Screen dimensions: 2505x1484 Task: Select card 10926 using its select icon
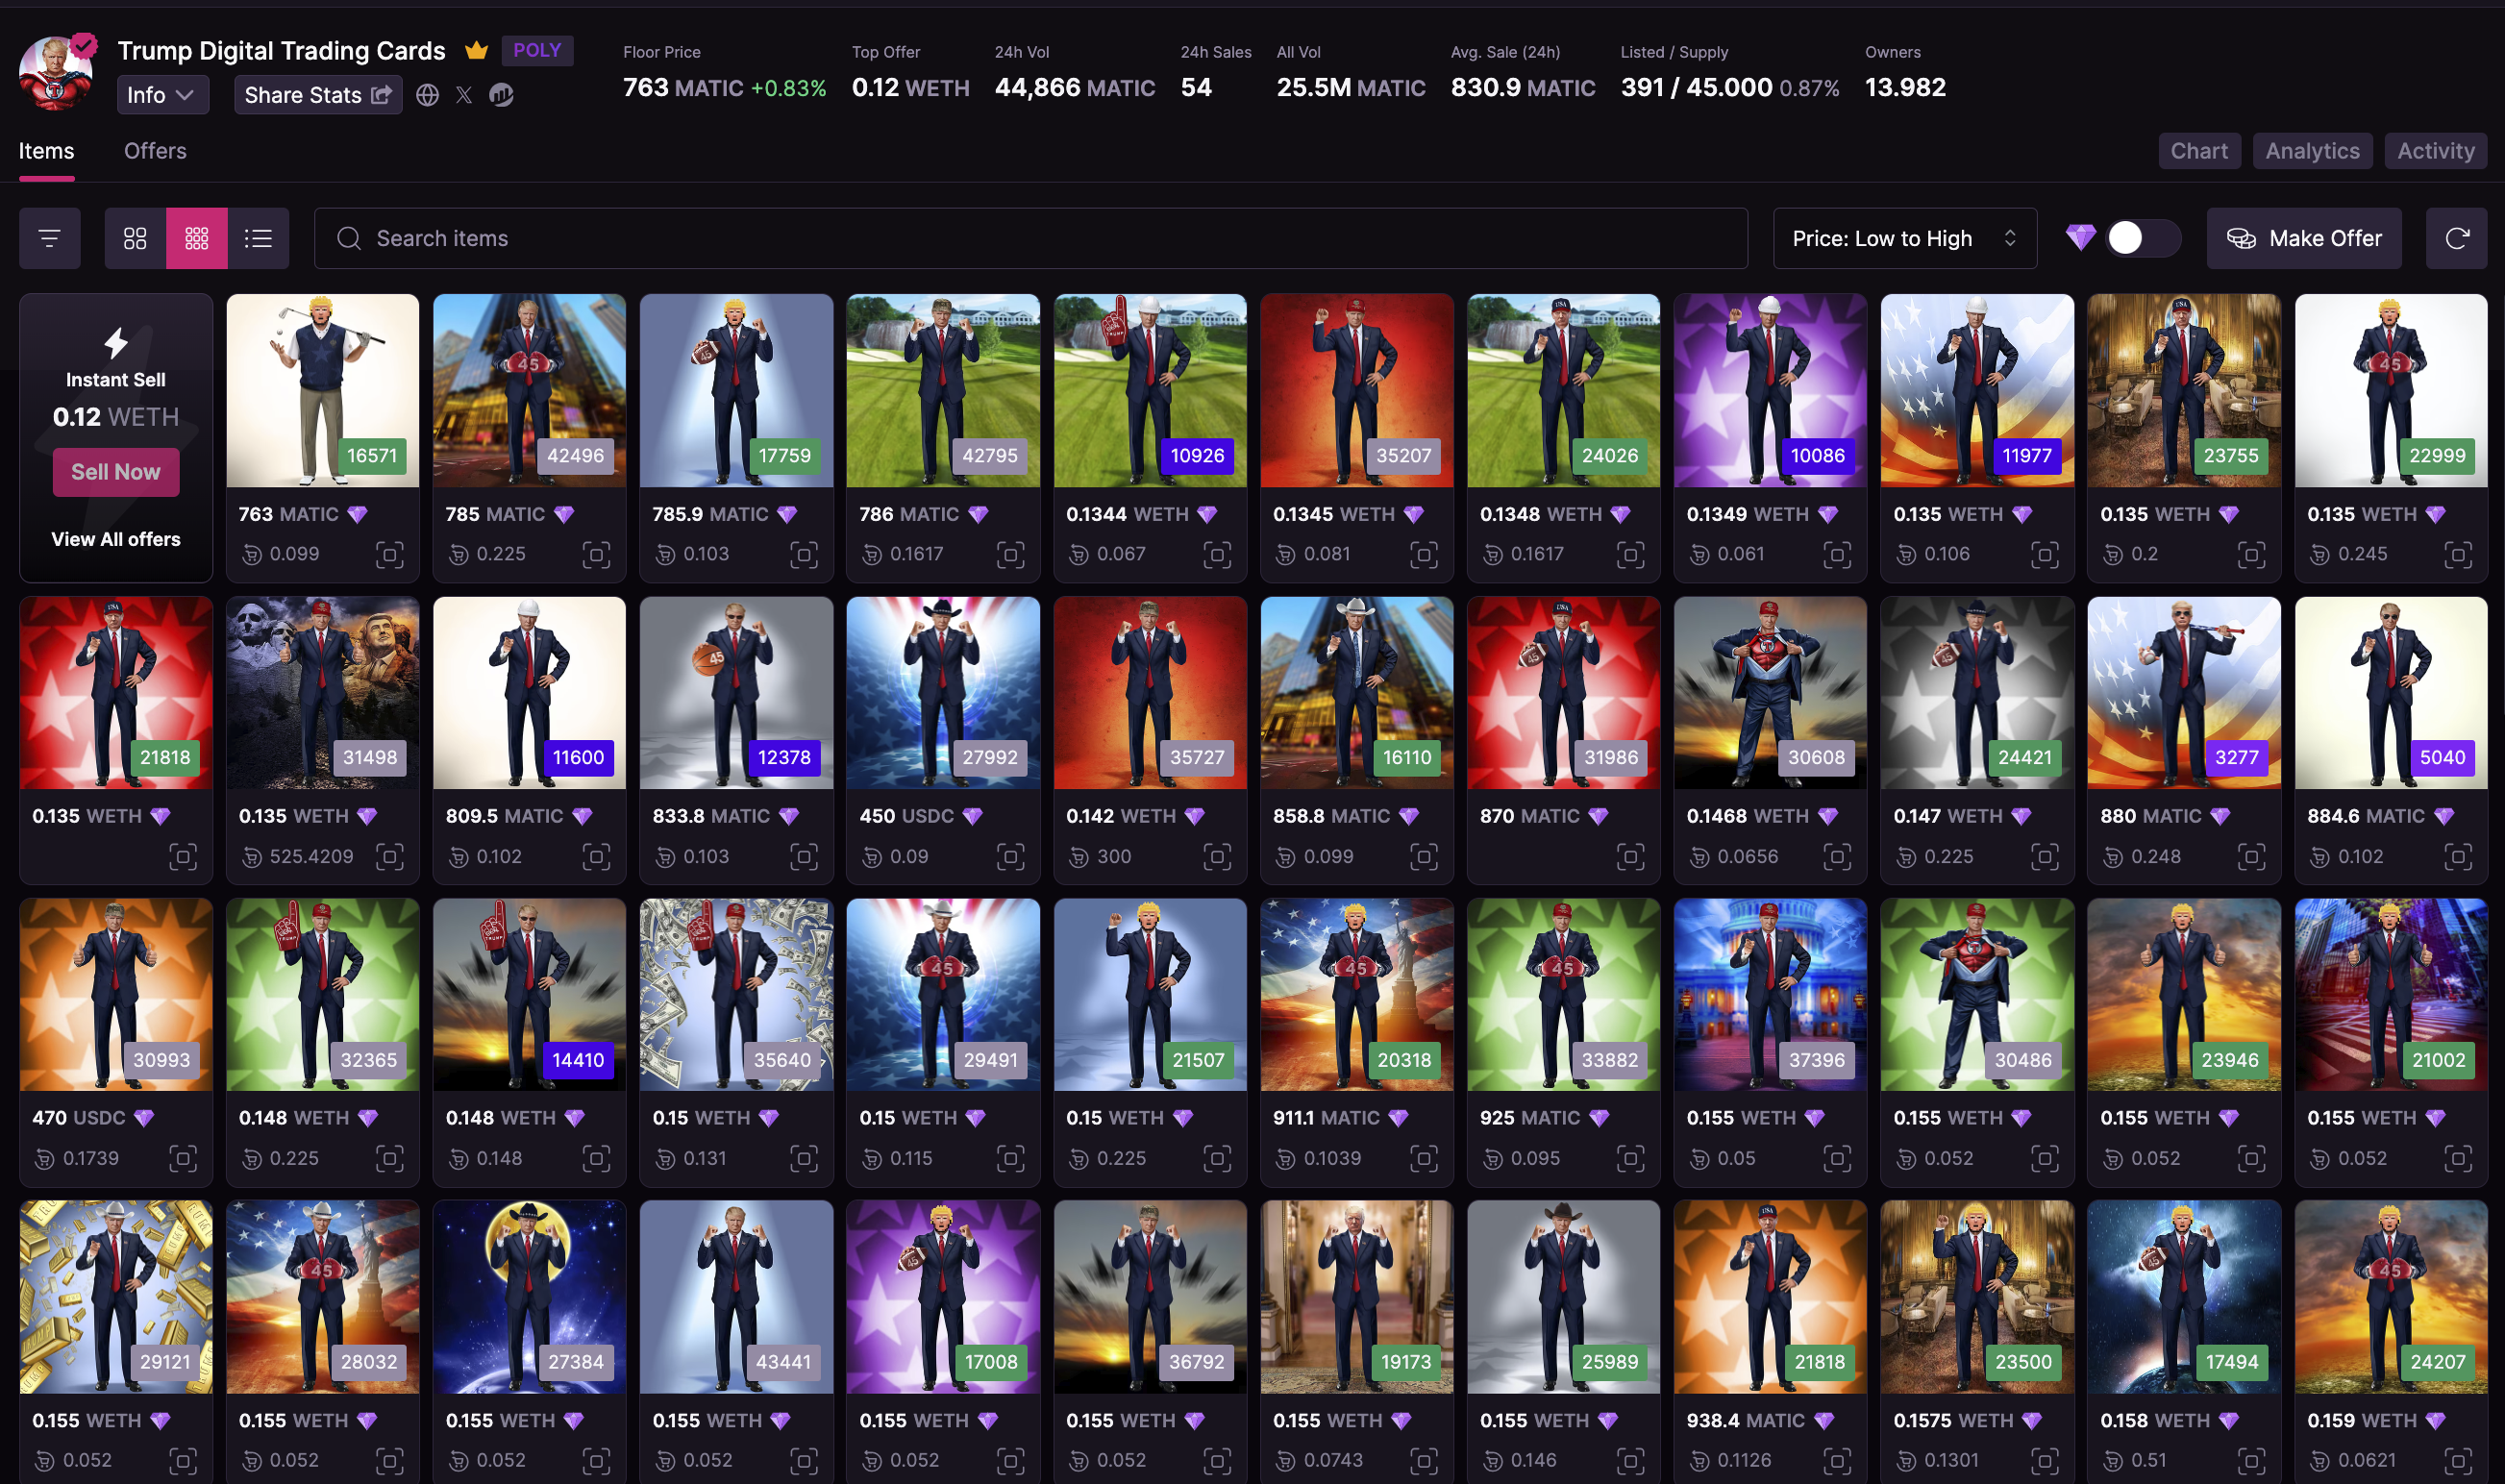point(1217,554)
